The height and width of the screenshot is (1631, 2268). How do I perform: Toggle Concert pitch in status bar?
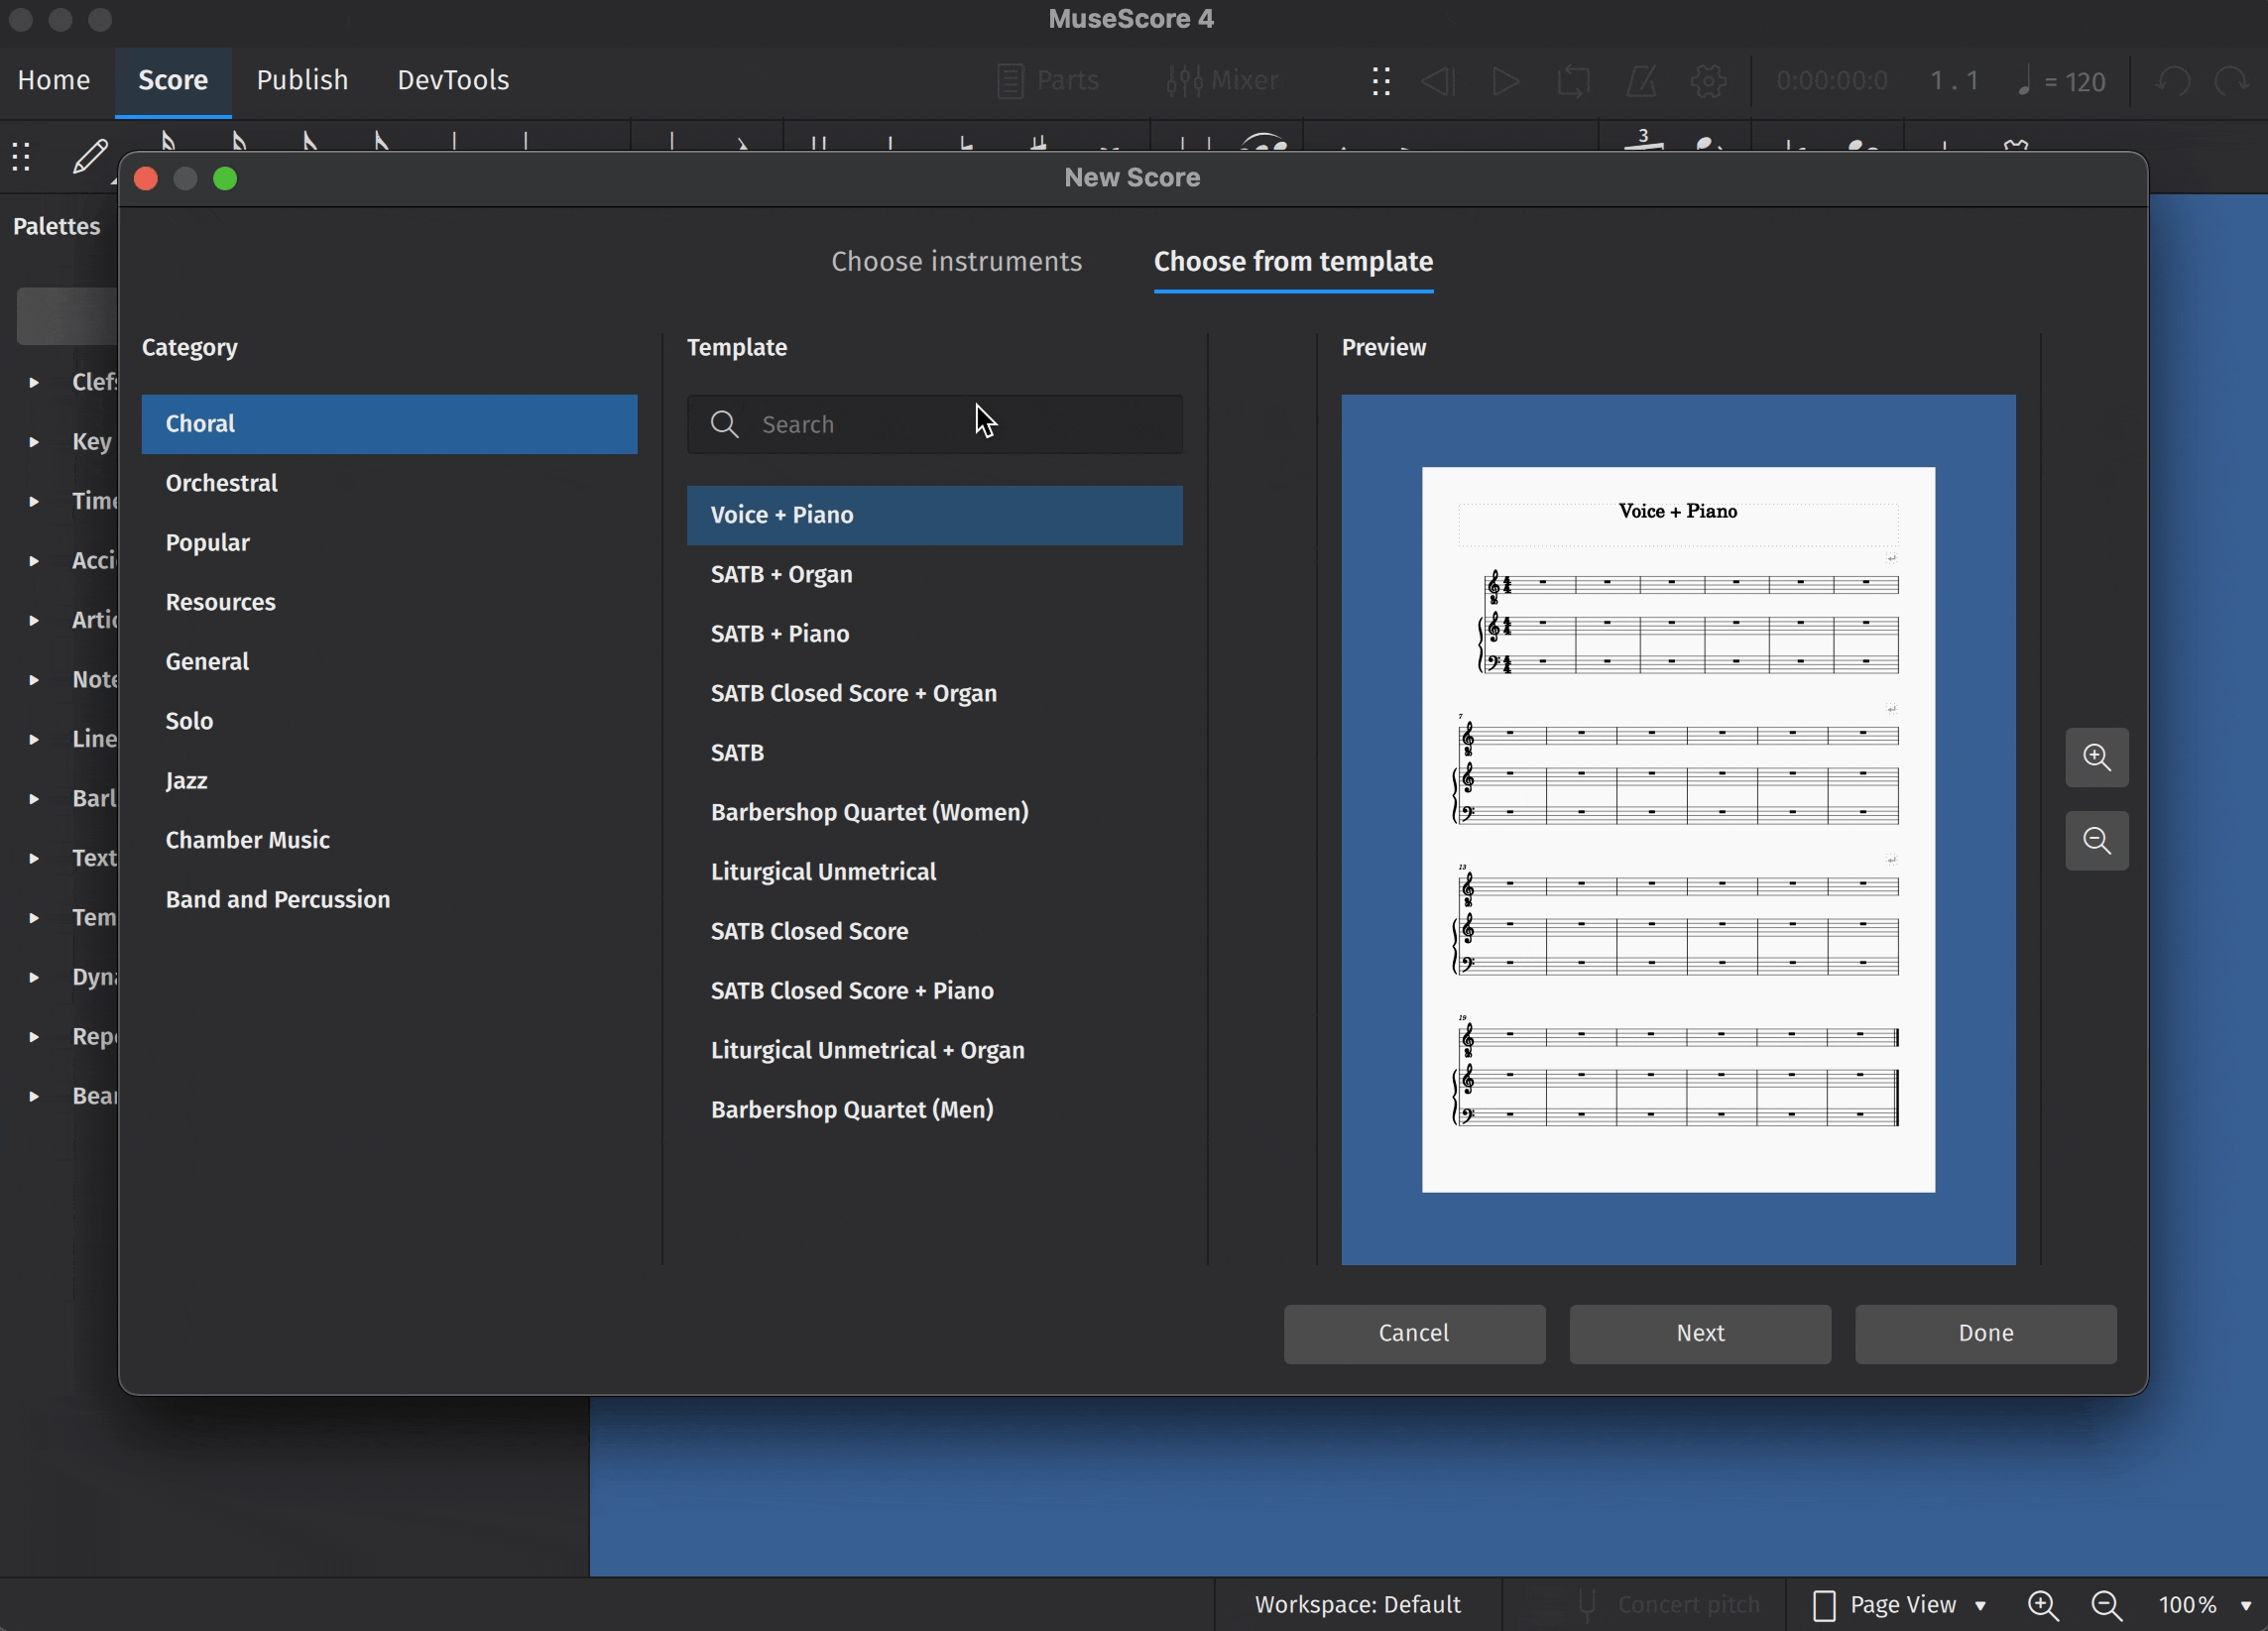point(1668,1605)
